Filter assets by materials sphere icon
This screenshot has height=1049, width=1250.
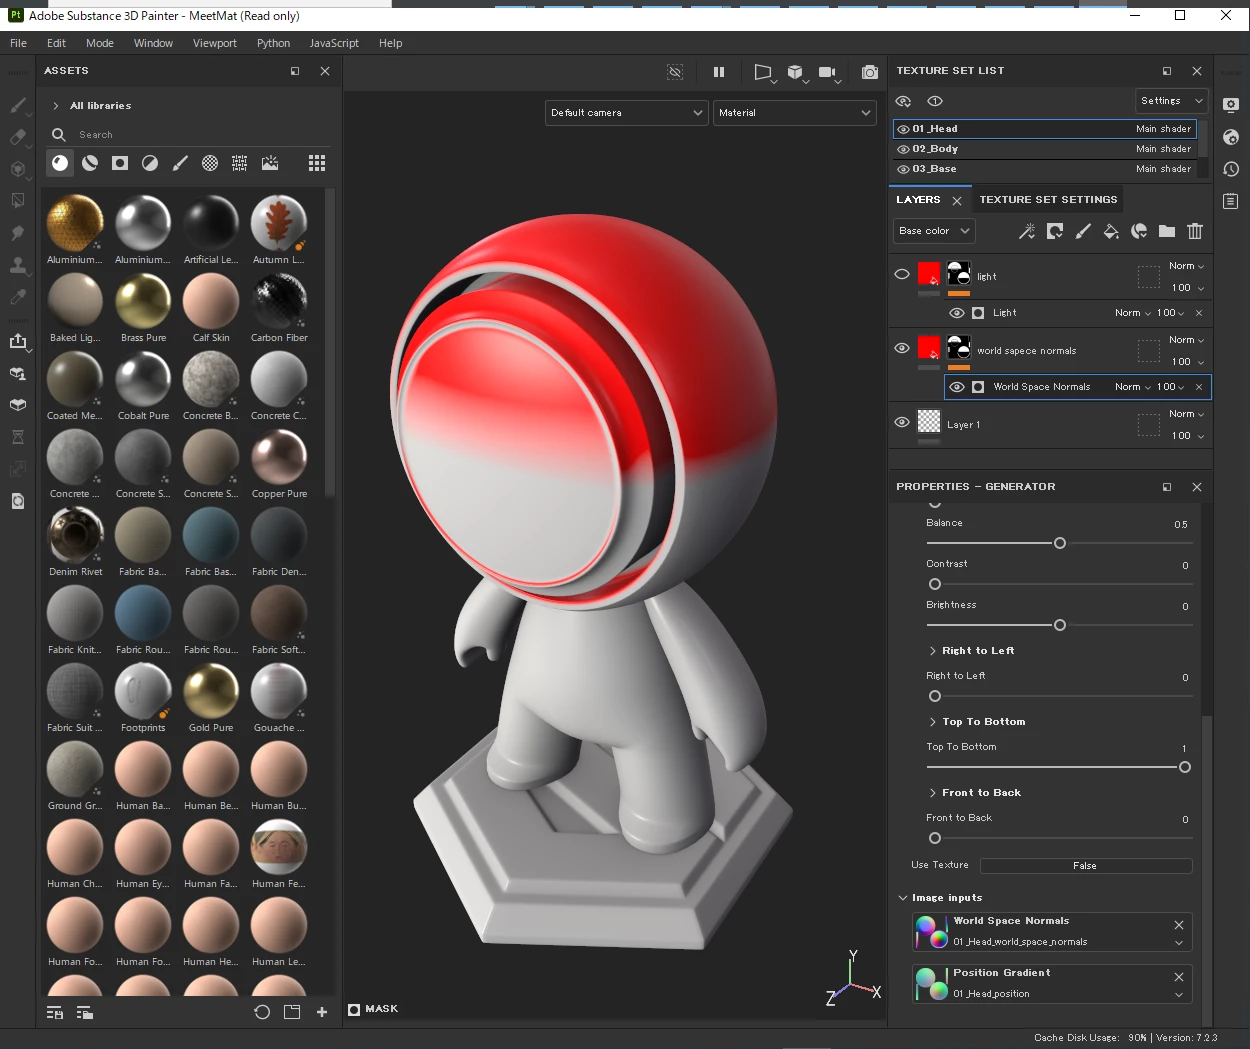[60, 163]
